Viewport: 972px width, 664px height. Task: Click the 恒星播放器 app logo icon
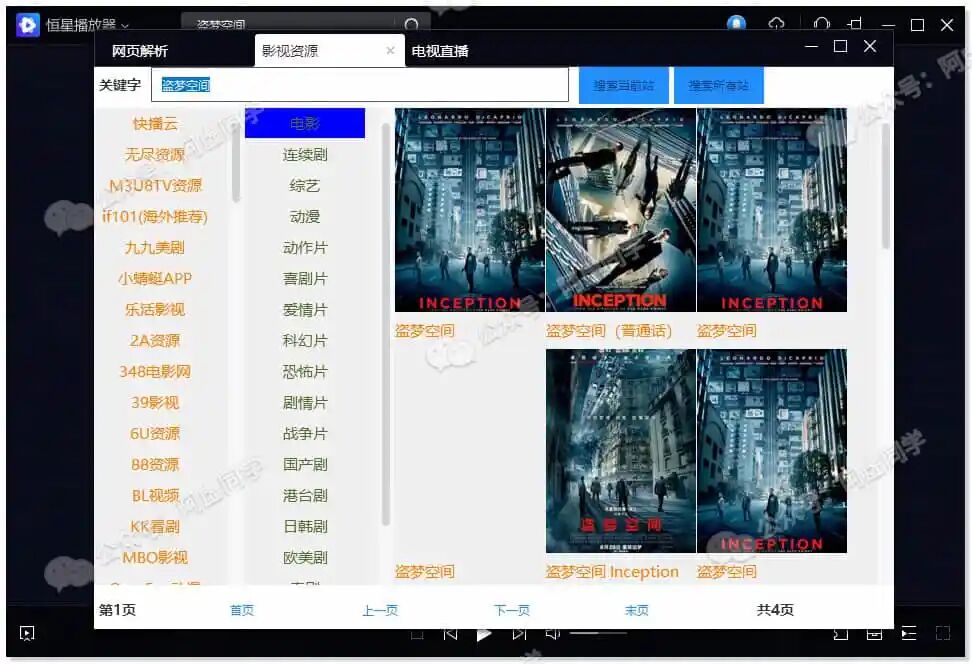pyautogui.click(x=27, y=25)
